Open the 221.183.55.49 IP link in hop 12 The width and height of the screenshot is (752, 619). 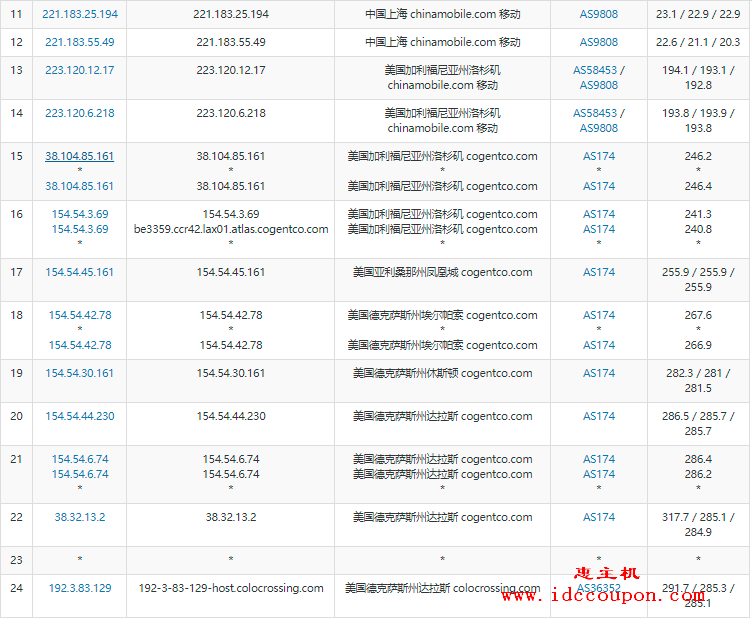(x=80, y=42)
